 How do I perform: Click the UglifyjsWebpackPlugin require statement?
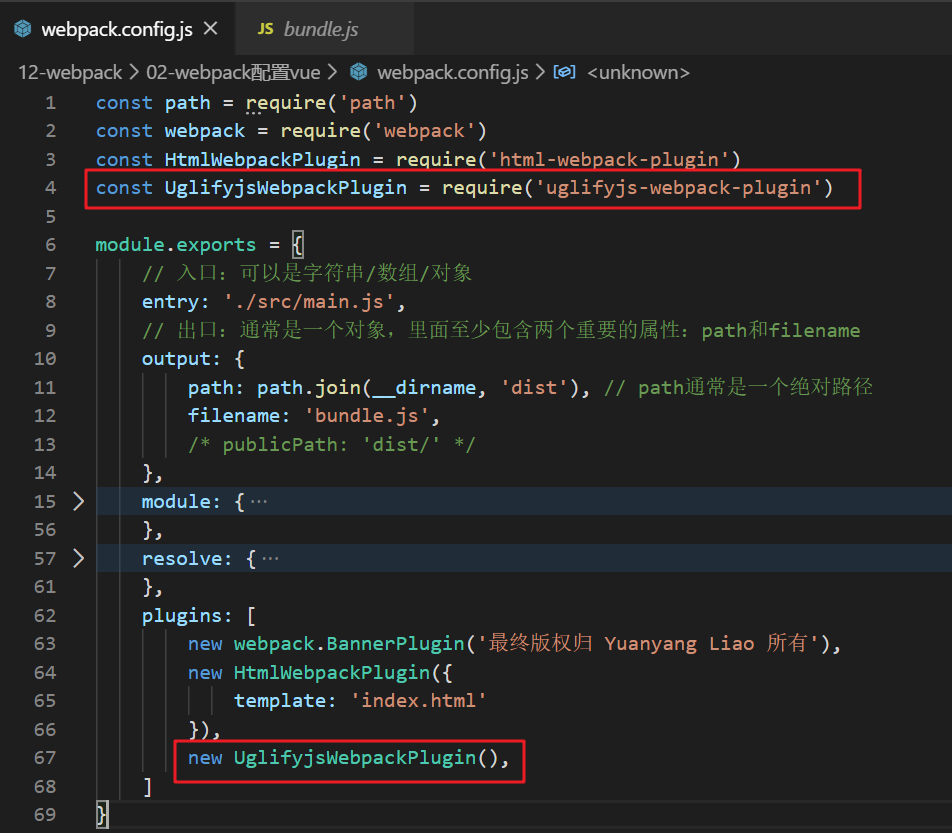coord(460,187)
